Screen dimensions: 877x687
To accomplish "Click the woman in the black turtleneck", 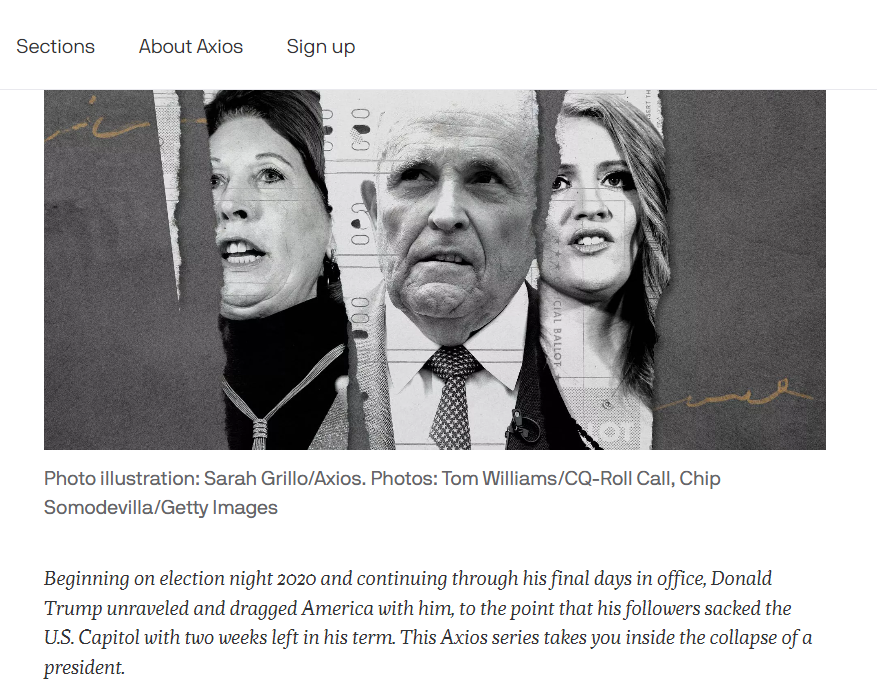I will [x=277, y=269].
